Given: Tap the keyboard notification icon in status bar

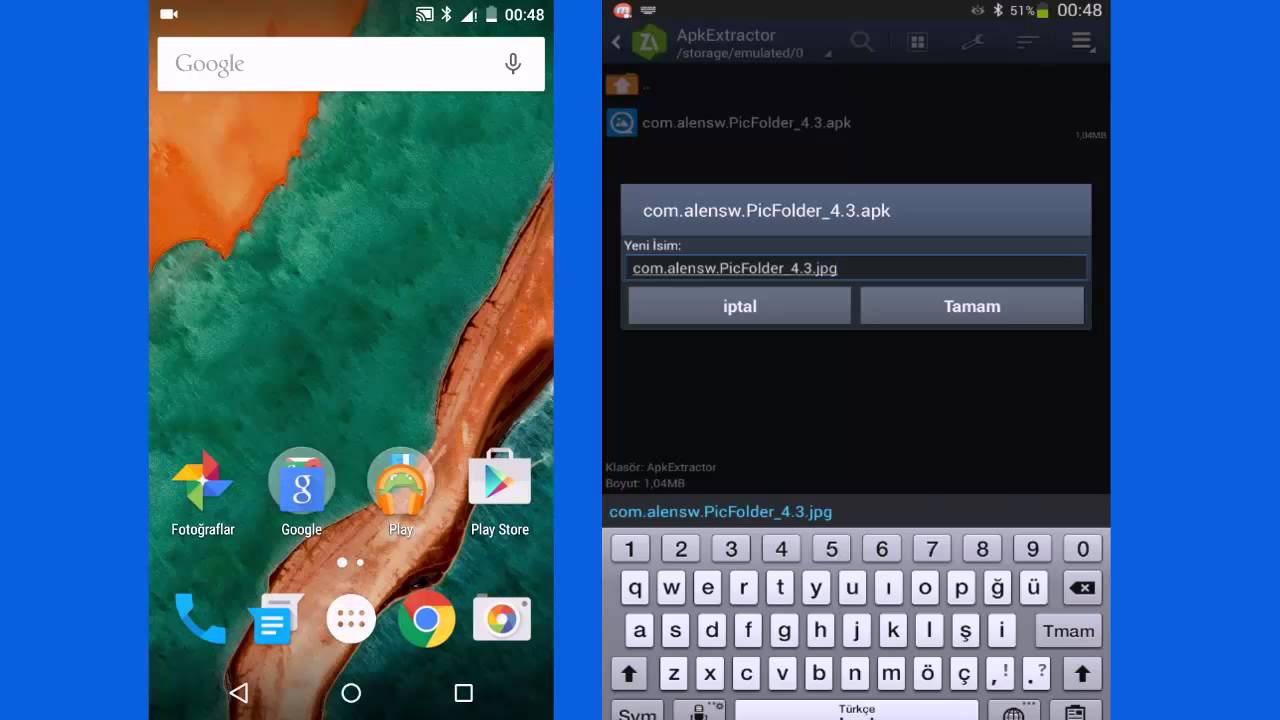Looking at the screenshot, I should coord(648,11).
